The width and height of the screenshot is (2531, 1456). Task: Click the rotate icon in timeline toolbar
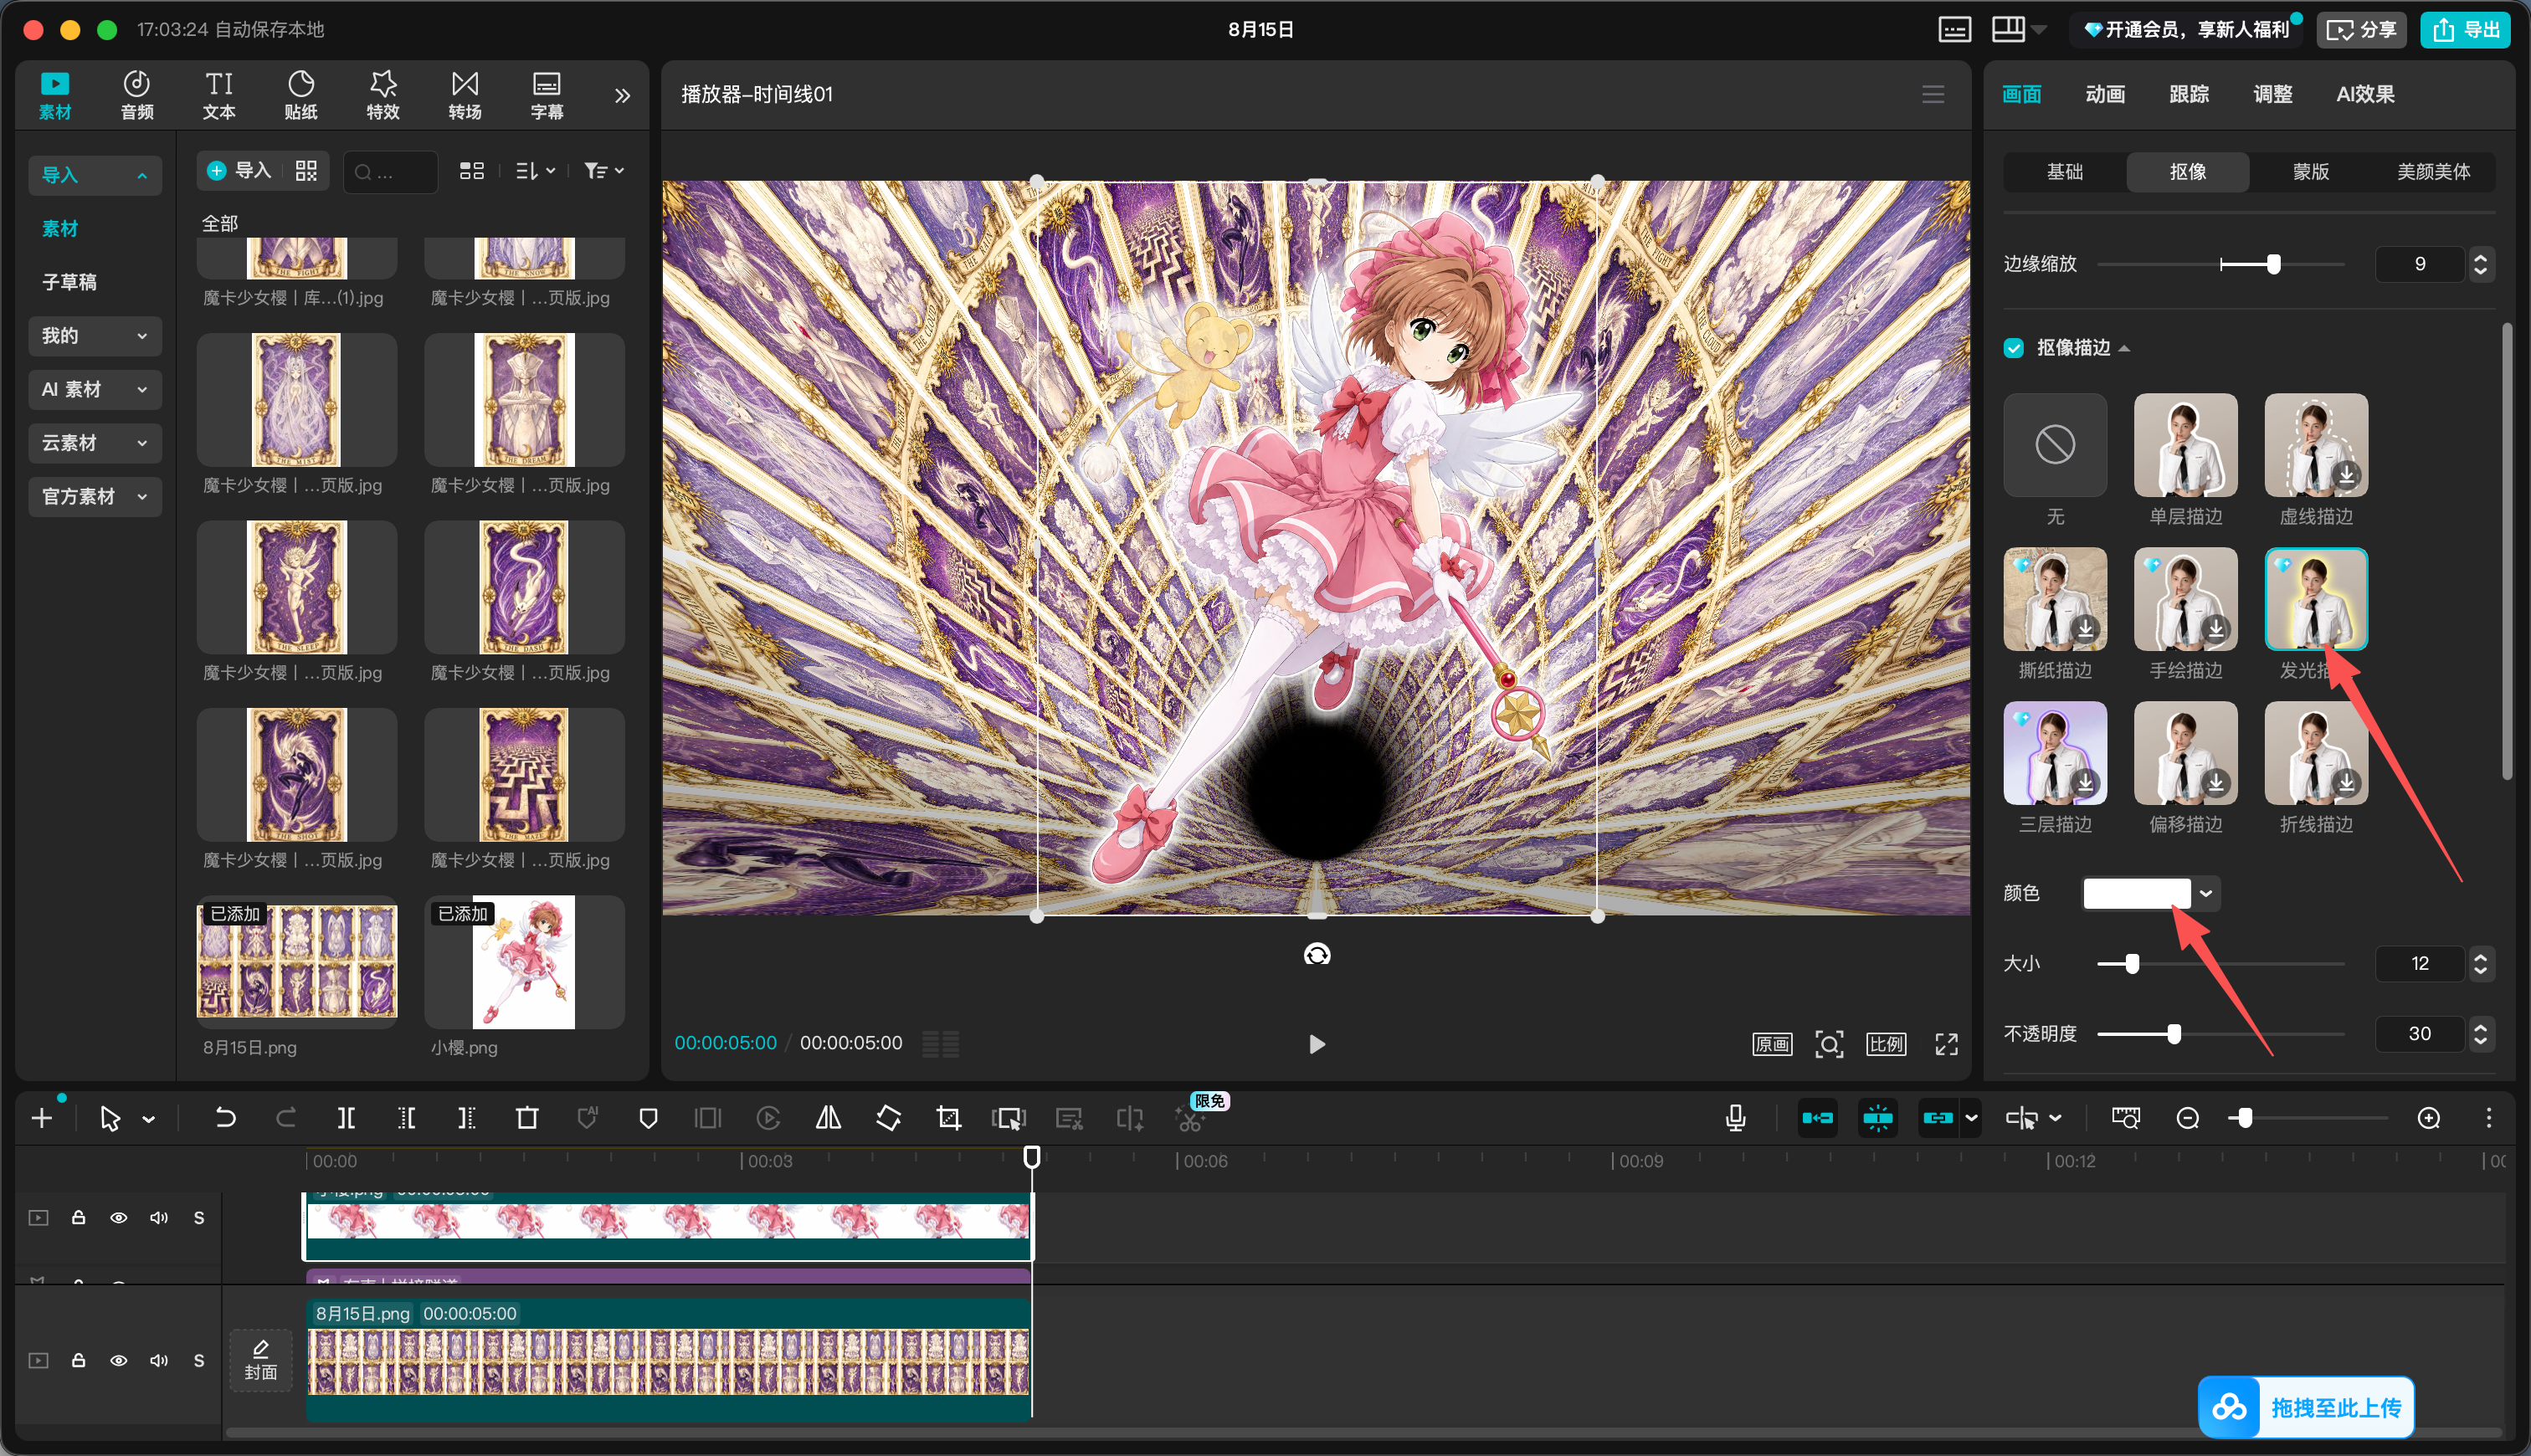point(888,1118)
